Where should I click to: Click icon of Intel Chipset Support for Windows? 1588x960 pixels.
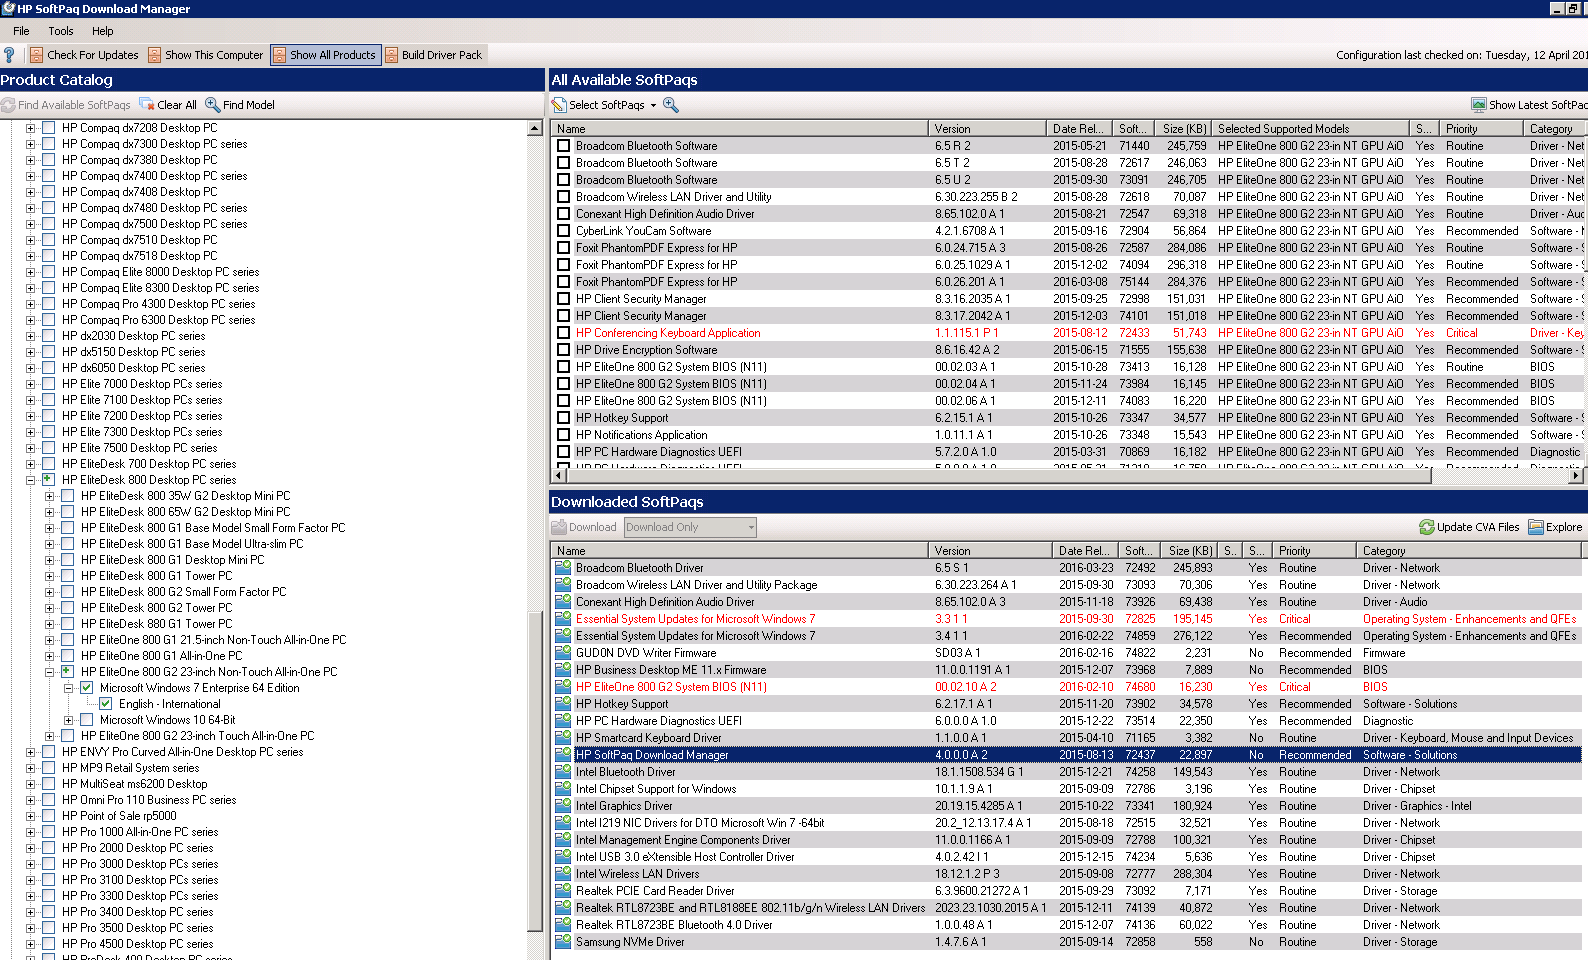pos(564,789)
